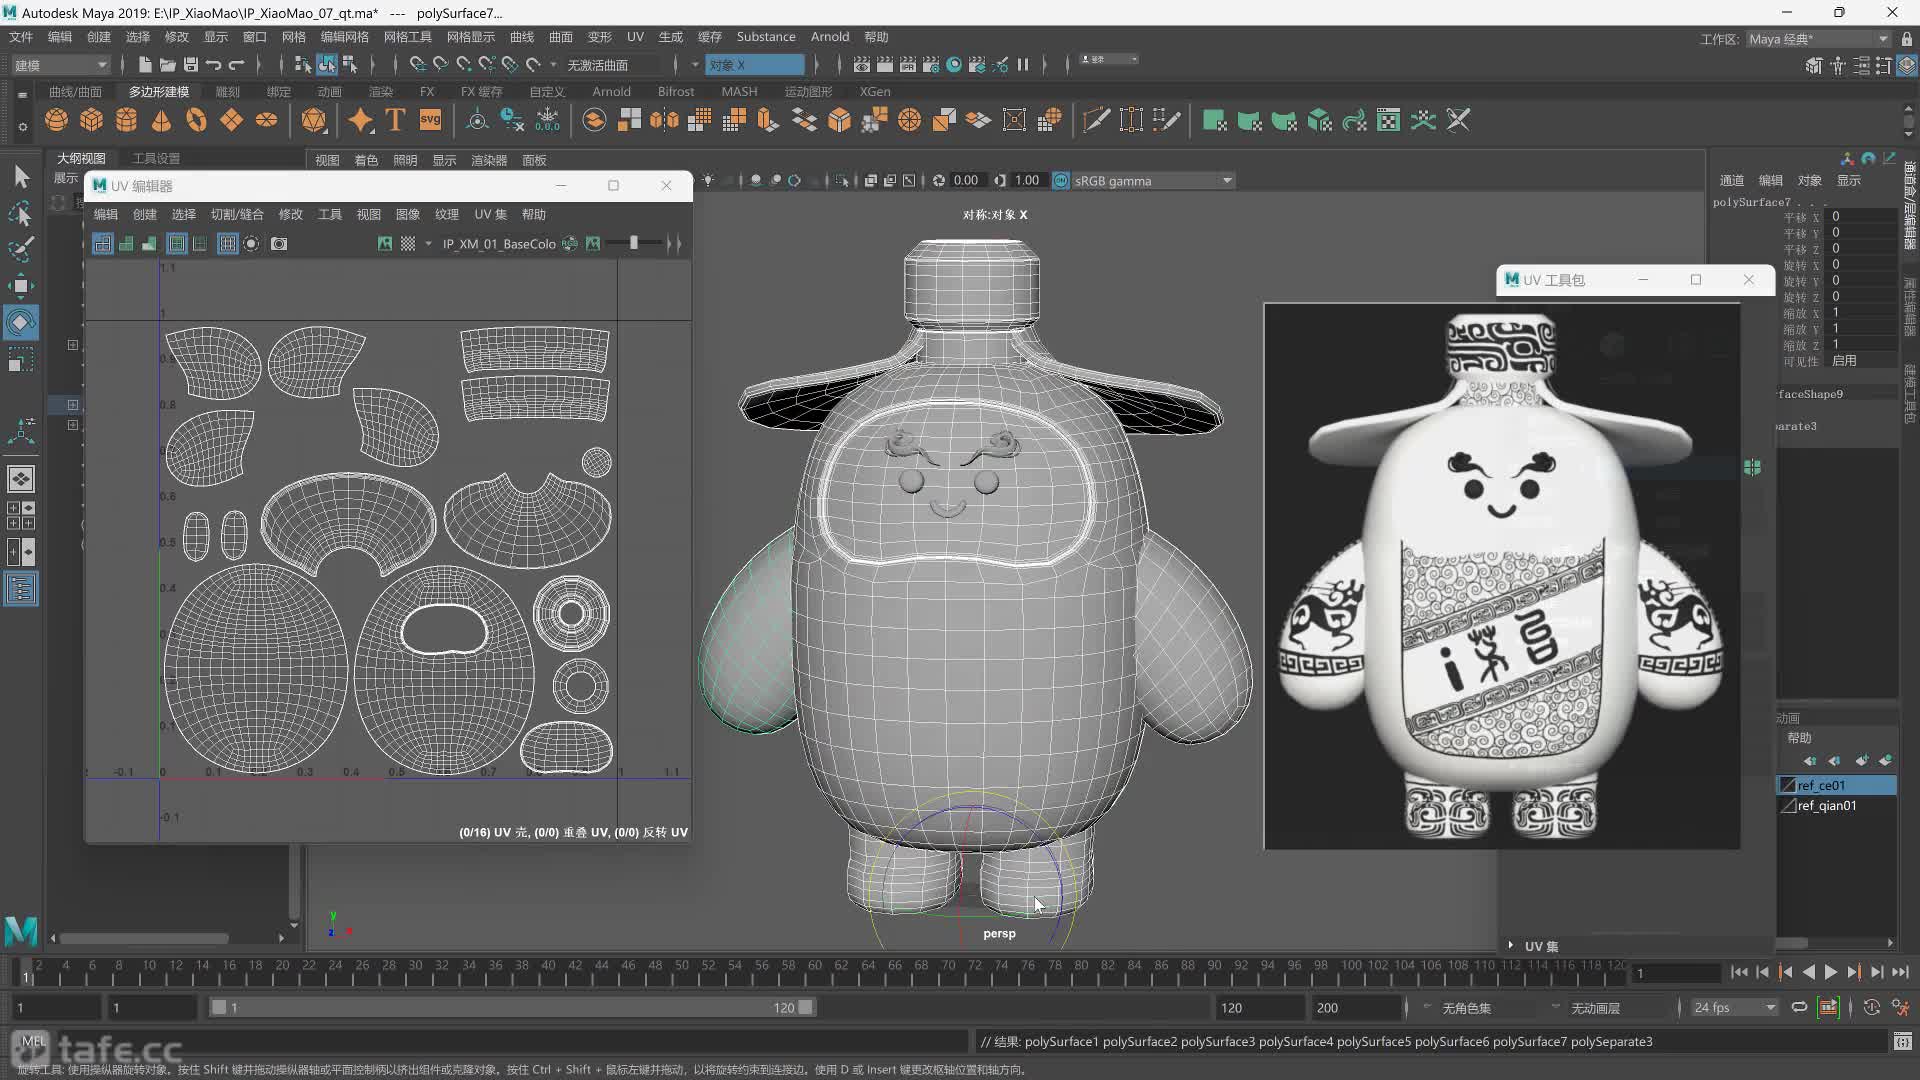
Task: Click the playback end frame field 200
Action: point(1355,1008)
